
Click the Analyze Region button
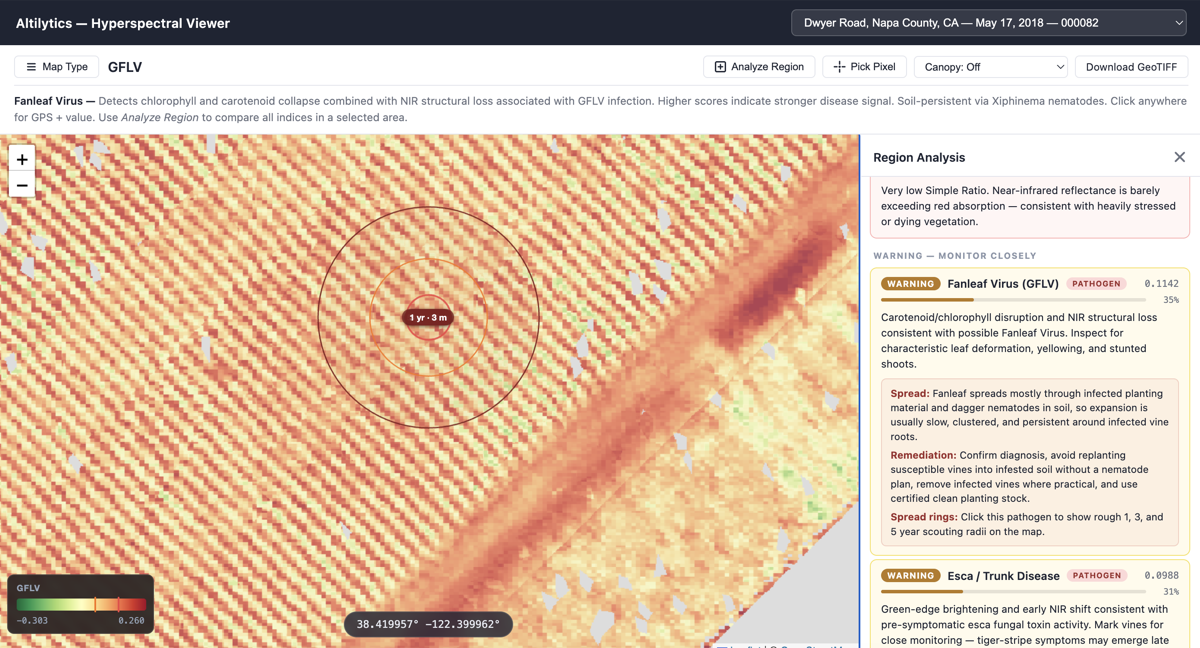(x=759, y=67)
